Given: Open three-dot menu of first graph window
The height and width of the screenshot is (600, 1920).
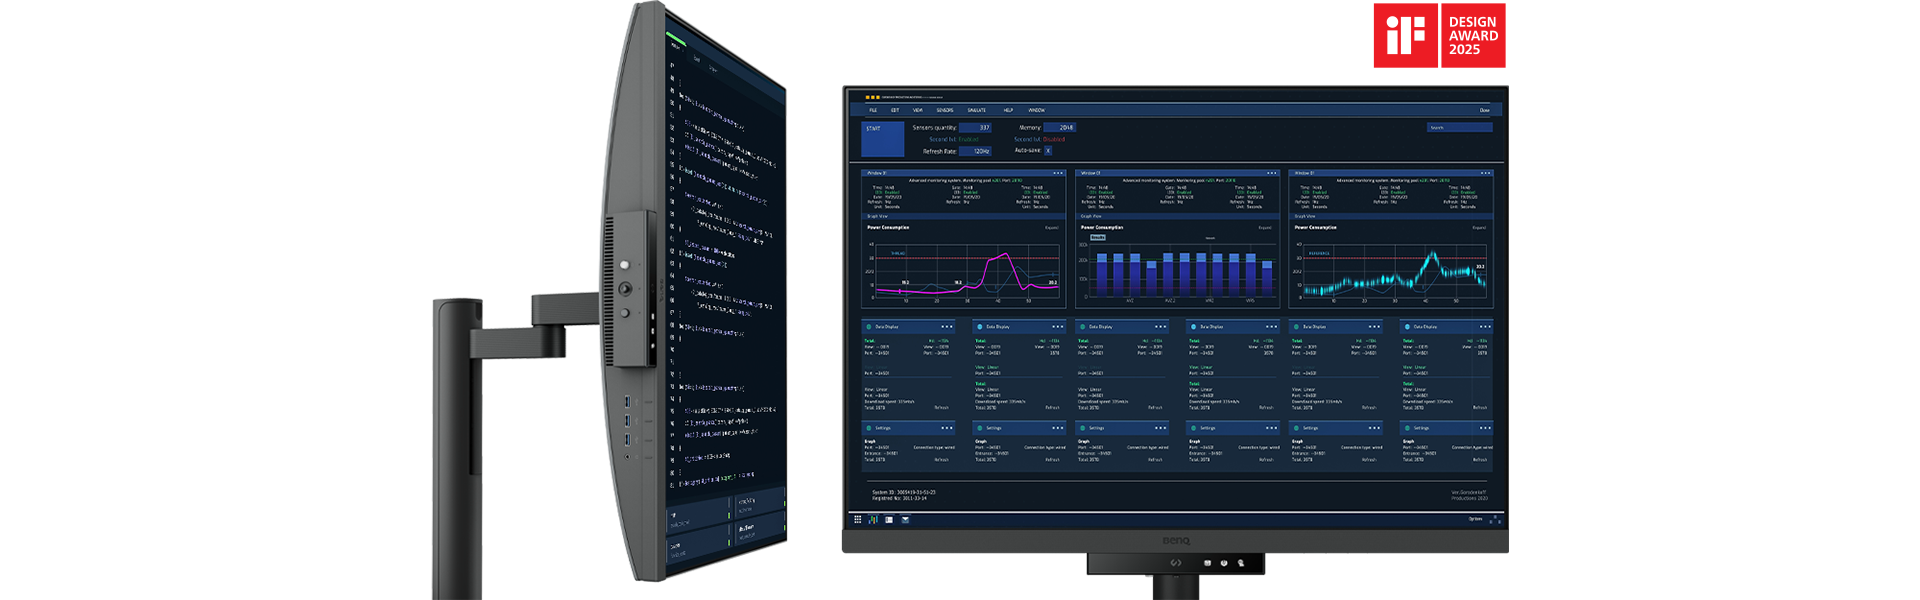Looking at the screenshot, I should coord(1057,173).
